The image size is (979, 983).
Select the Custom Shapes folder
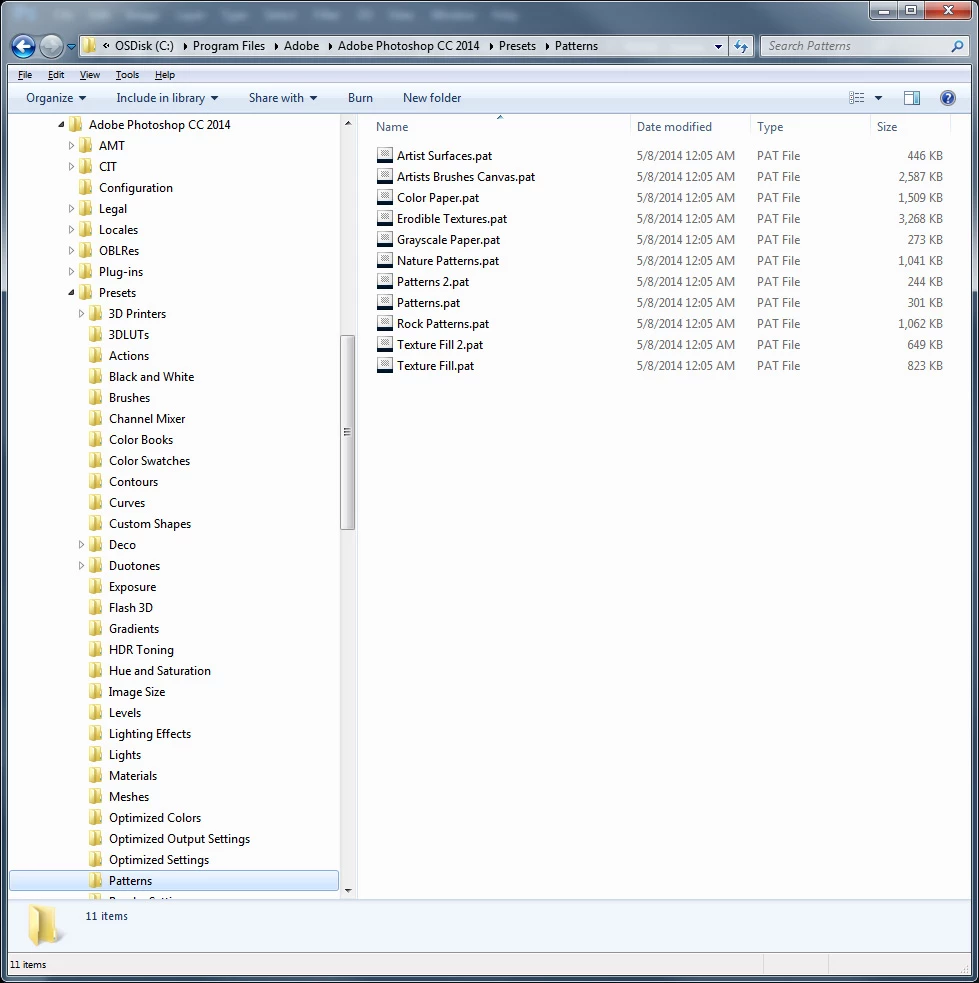150,523
